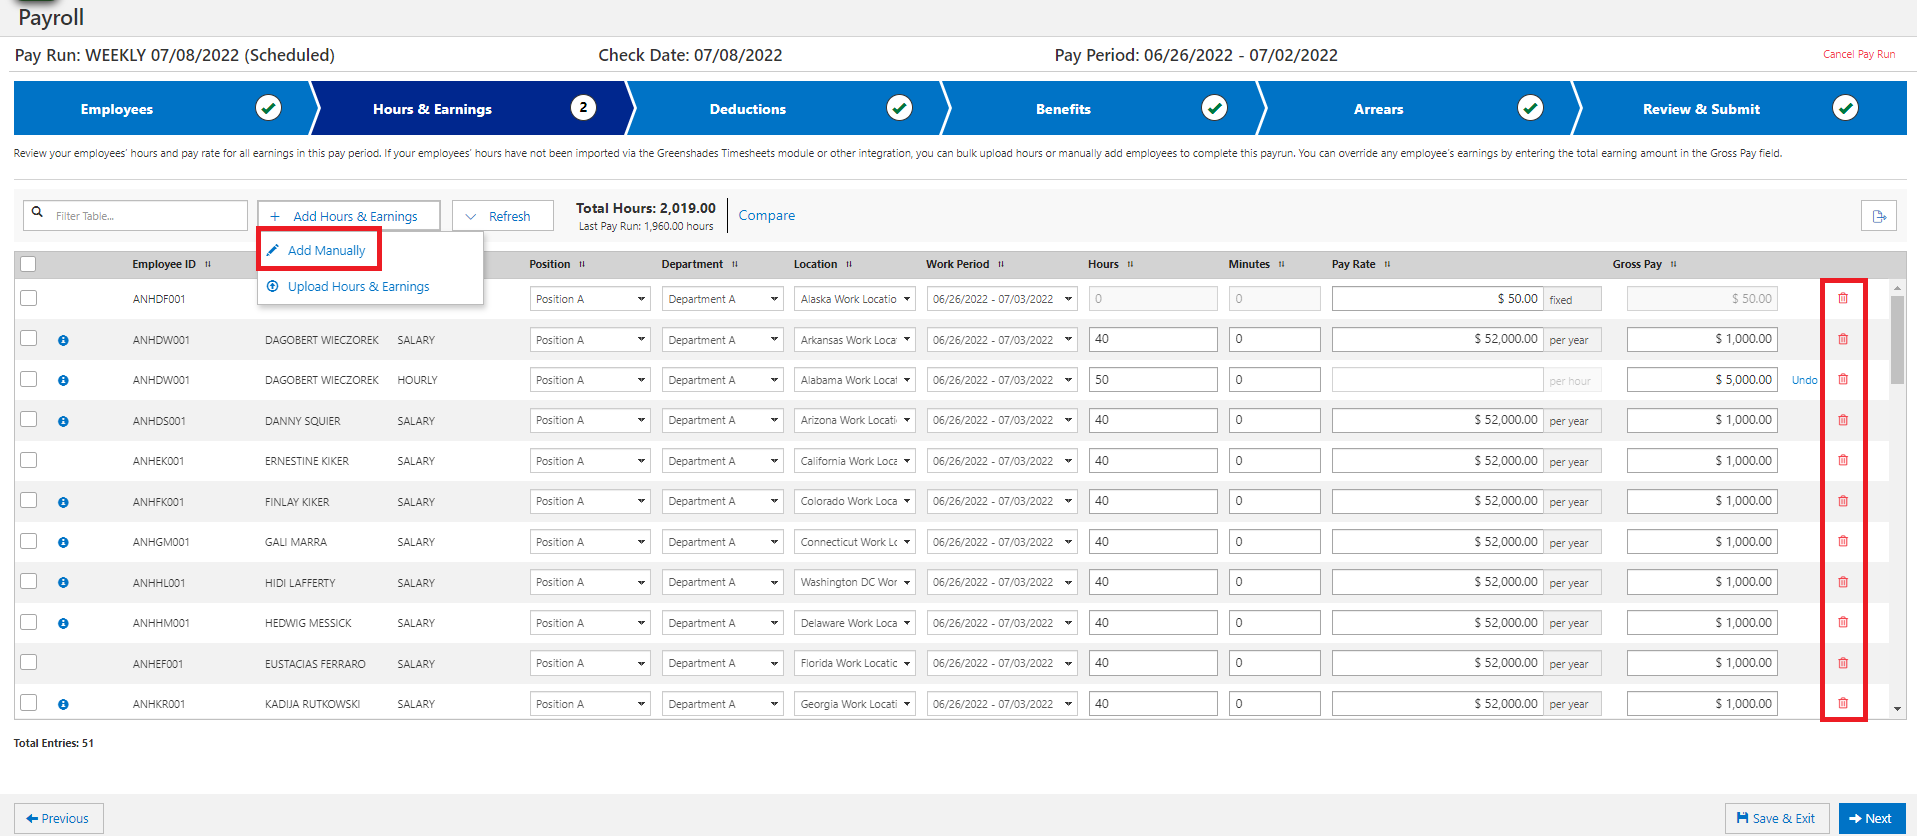Select checkbox for Eustacias Ferraro row
Viewport: 1917px width, 836px height.
28,662
